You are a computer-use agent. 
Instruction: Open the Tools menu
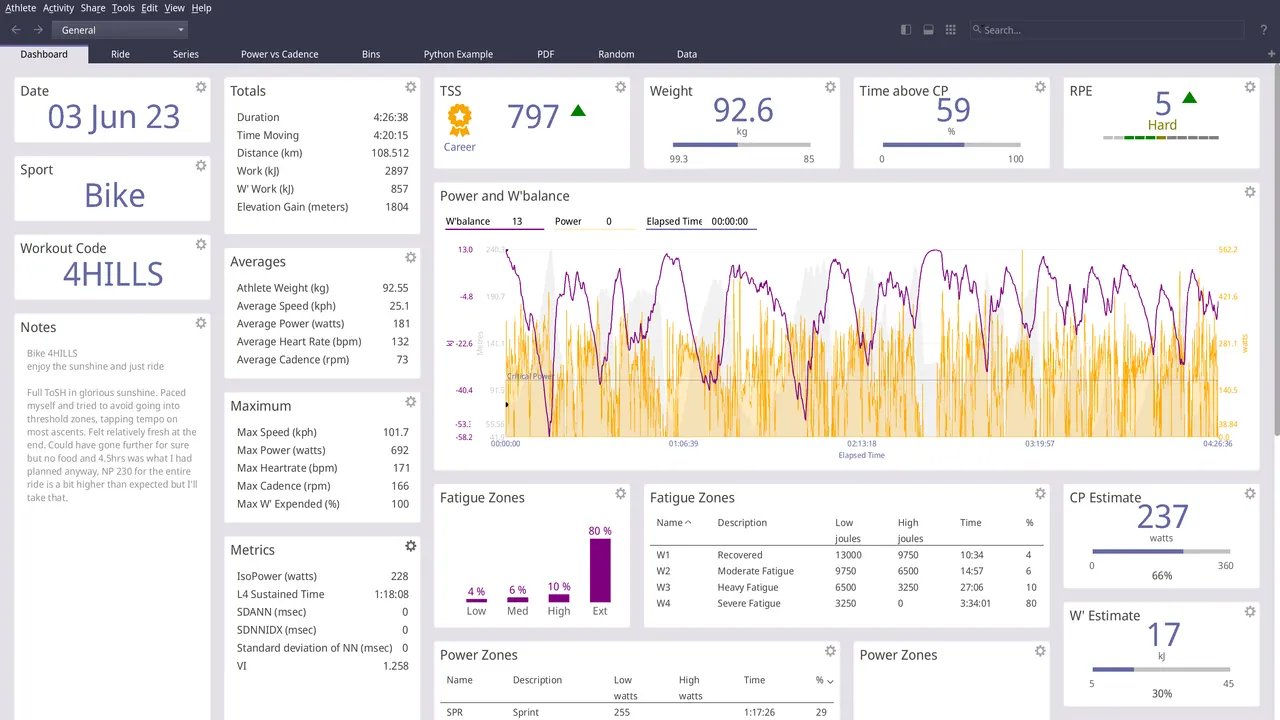pyautogui.click(x=123, y=8)
